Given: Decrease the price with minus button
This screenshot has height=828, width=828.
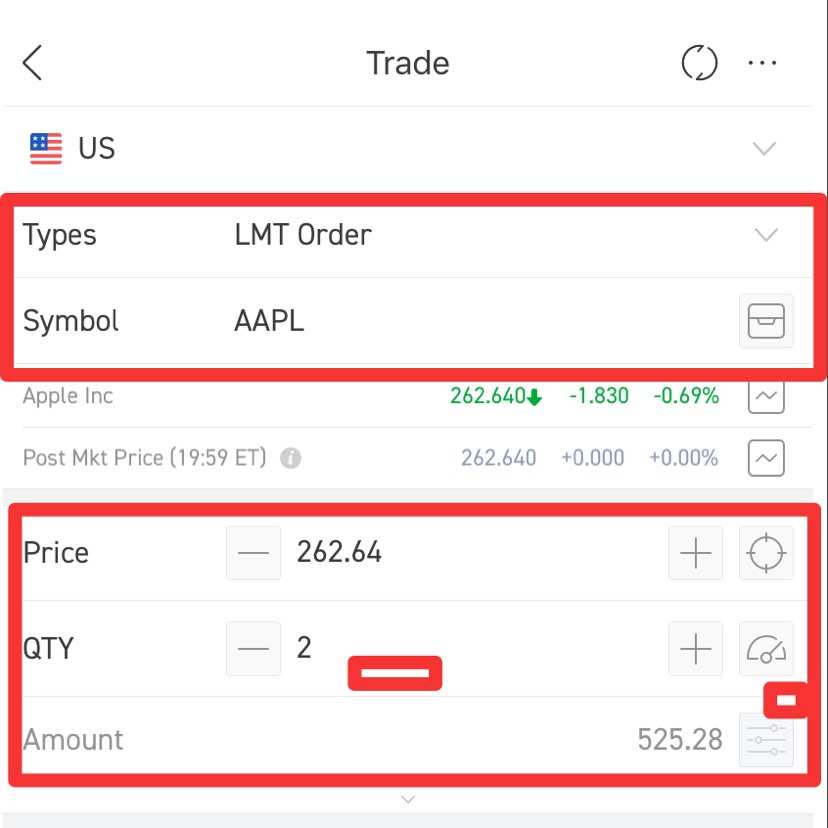Looking at the screenshot, I should pyautogui.click(x=254, y=552).
